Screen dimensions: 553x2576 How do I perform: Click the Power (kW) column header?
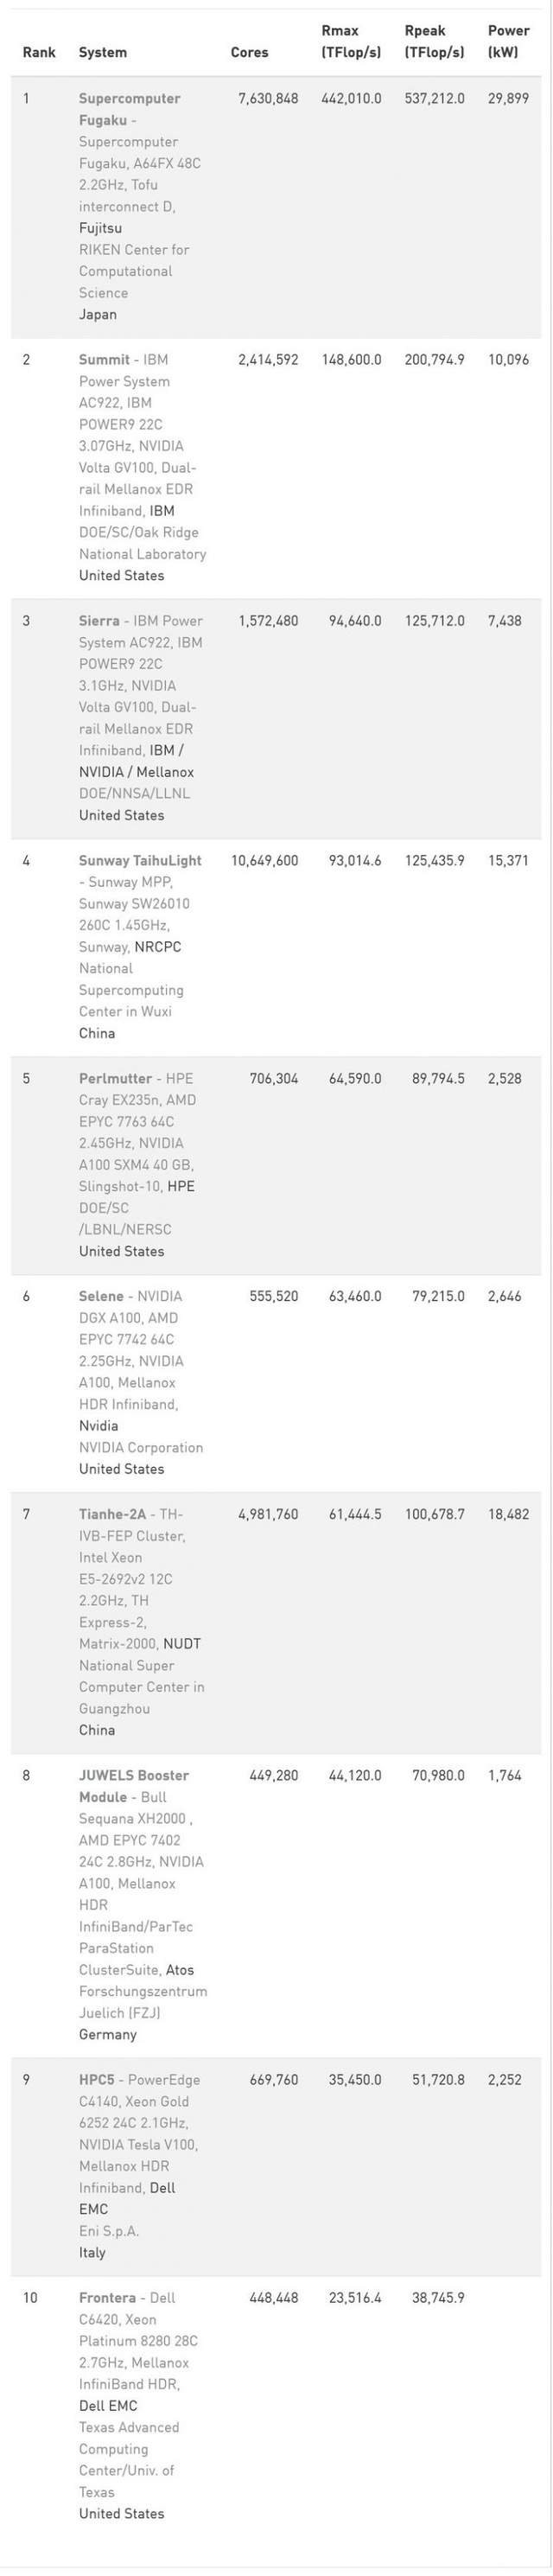508,42
